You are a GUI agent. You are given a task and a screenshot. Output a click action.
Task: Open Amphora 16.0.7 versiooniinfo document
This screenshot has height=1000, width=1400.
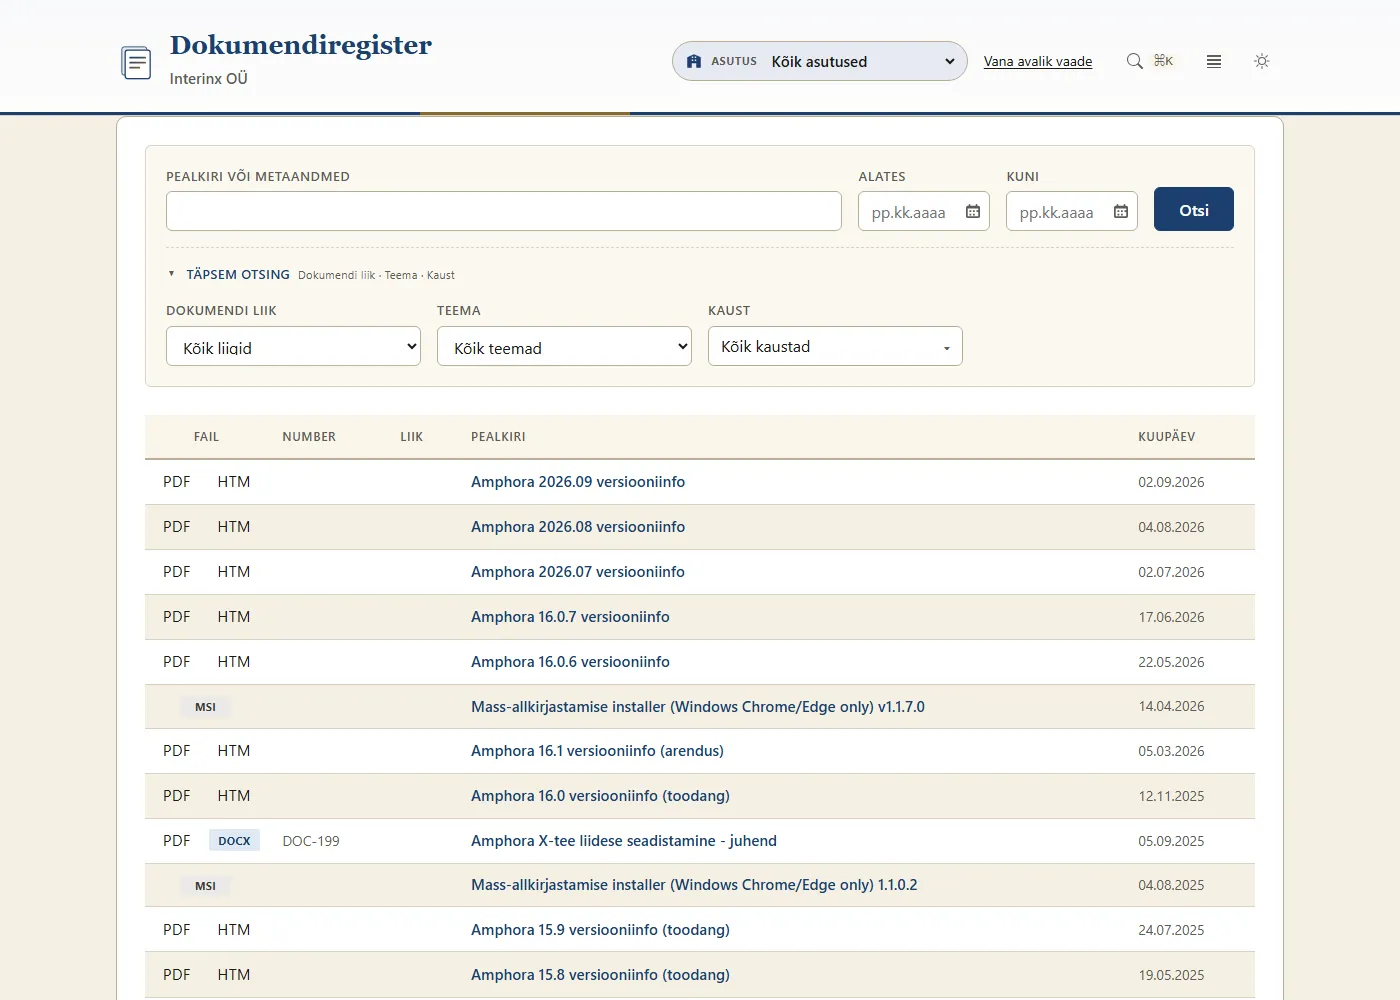click(570, 617)
